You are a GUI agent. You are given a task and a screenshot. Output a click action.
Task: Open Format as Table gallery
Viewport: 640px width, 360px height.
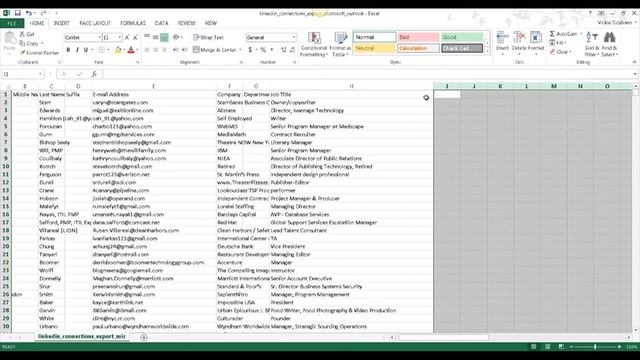tap(340, 44)
